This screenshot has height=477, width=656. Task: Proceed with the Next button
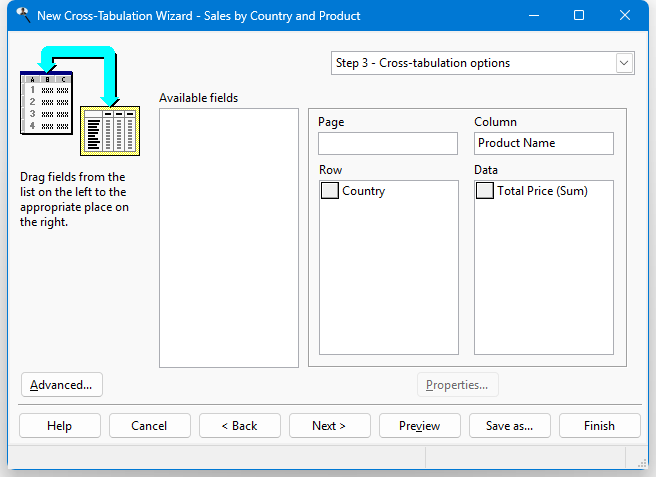[x=329, y=425]
